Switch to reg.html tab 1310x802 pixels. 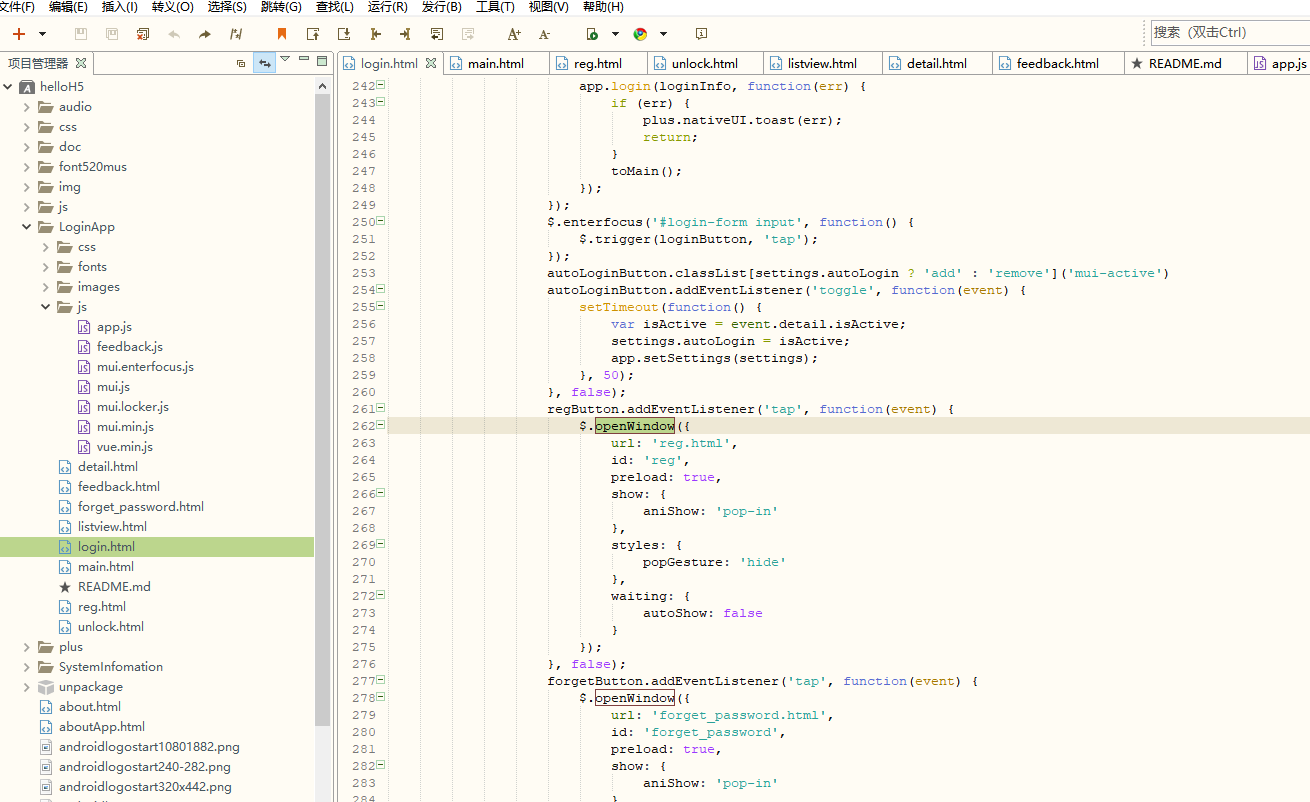pos(598,63)
